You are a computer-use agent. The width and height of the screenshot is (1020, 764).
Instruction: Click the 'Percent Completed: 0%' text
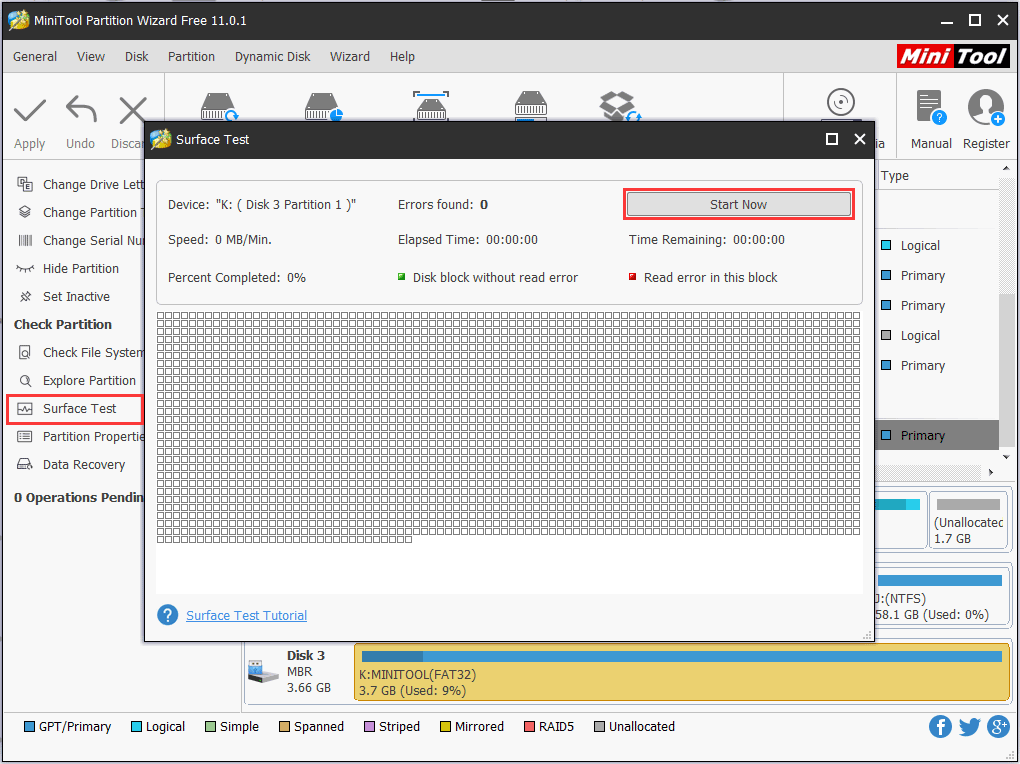(237, 278)
